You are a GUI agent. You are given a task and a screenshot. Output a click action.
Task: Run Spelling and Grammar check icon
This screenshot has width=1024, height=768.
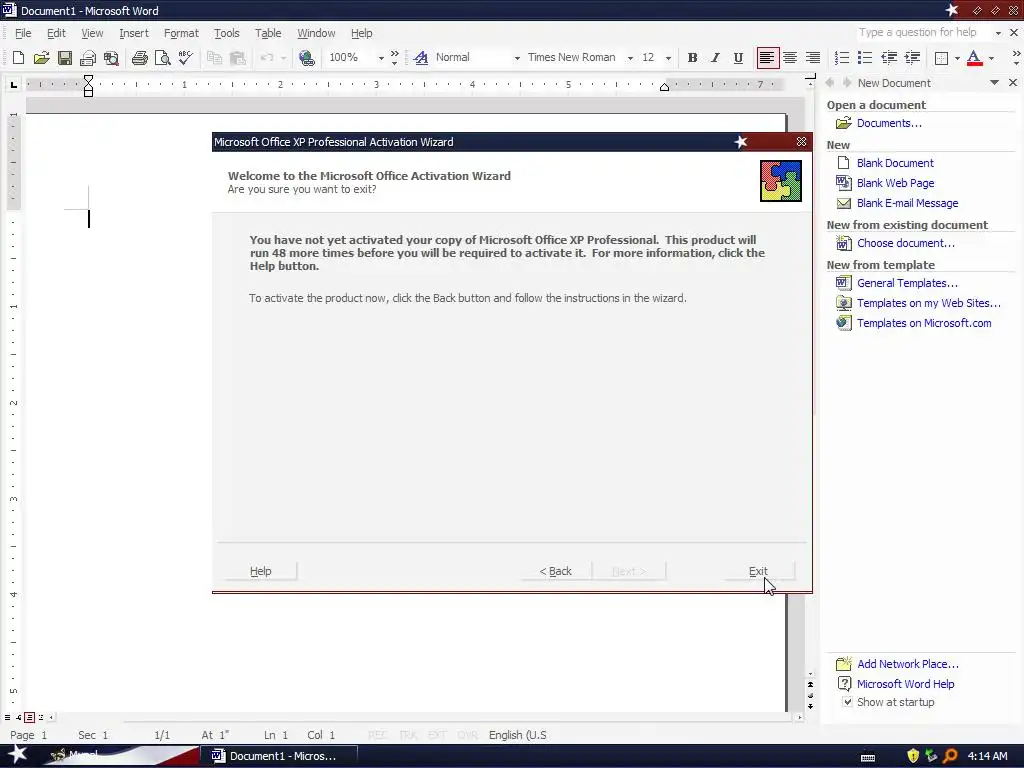[185, 57]
